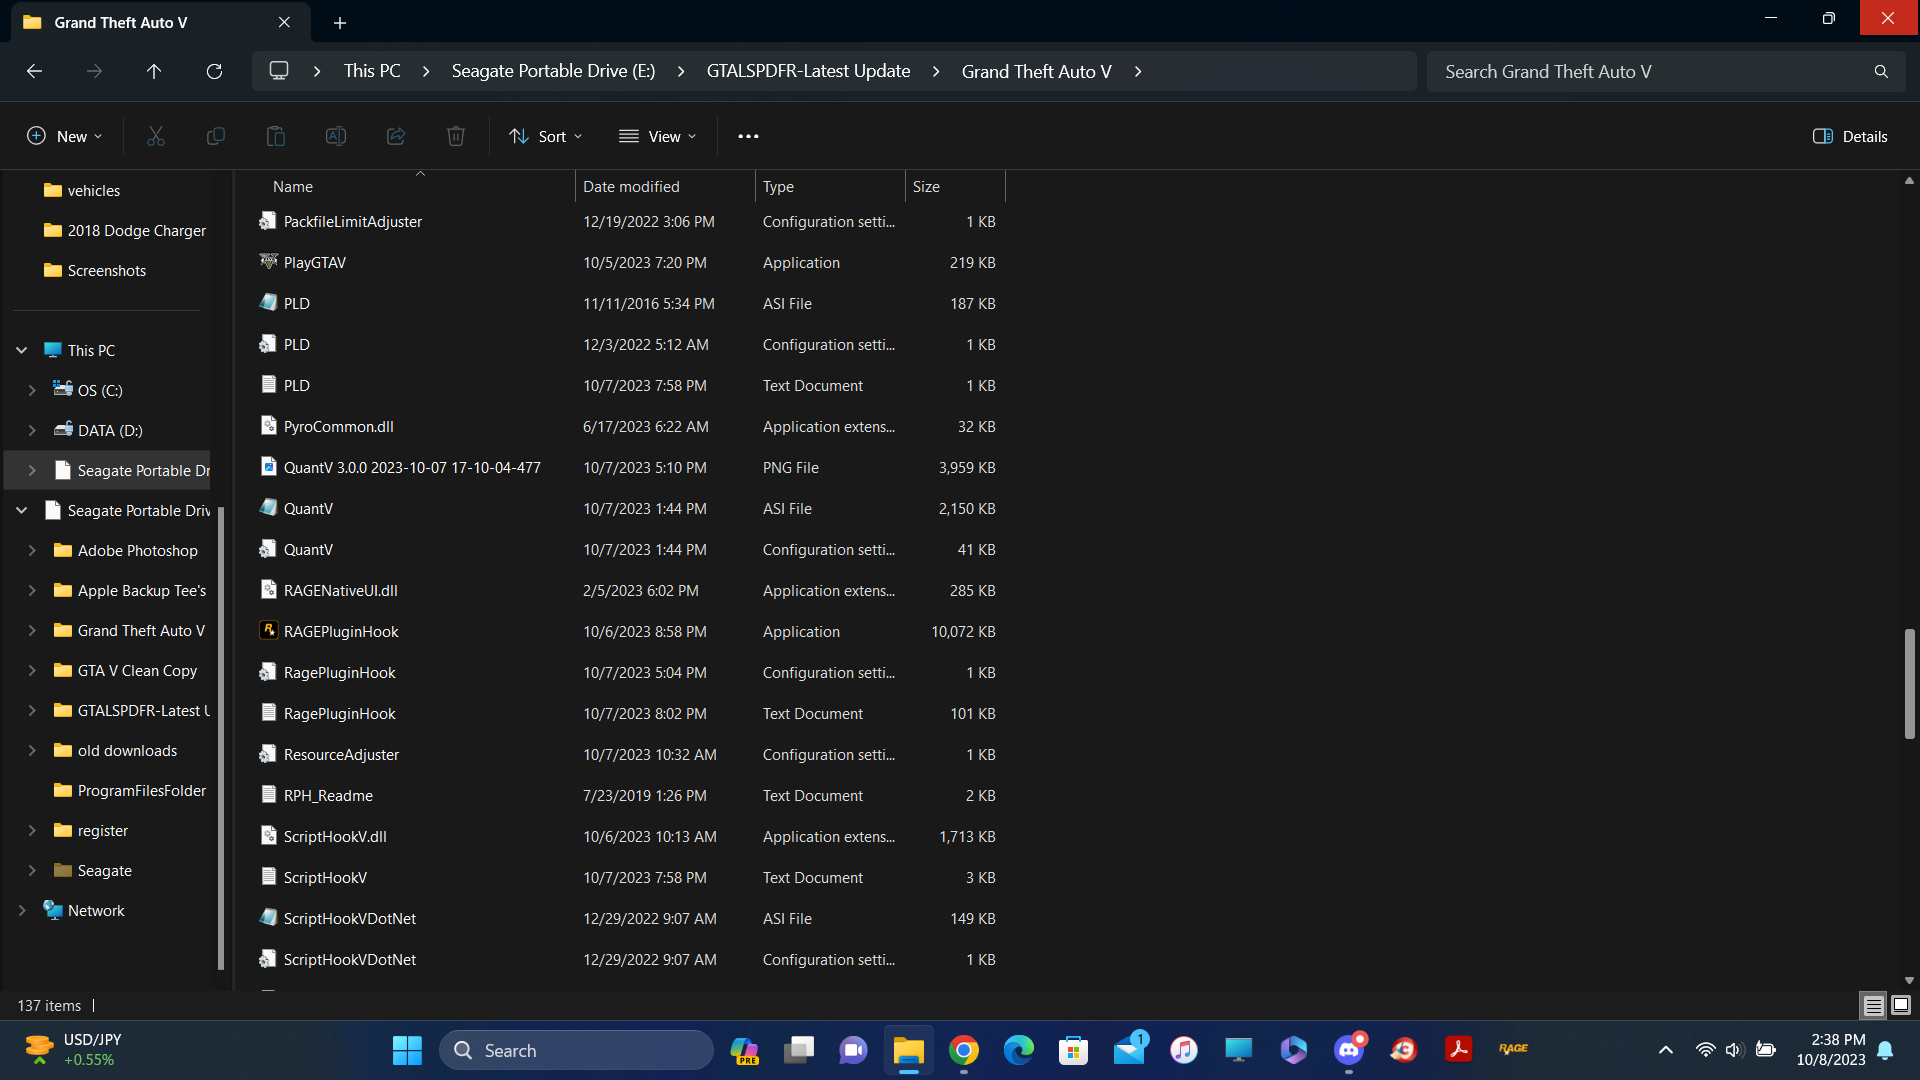Open a new tab with plus button
This screenshot has height=1080, width=1920.
[340, 22]
